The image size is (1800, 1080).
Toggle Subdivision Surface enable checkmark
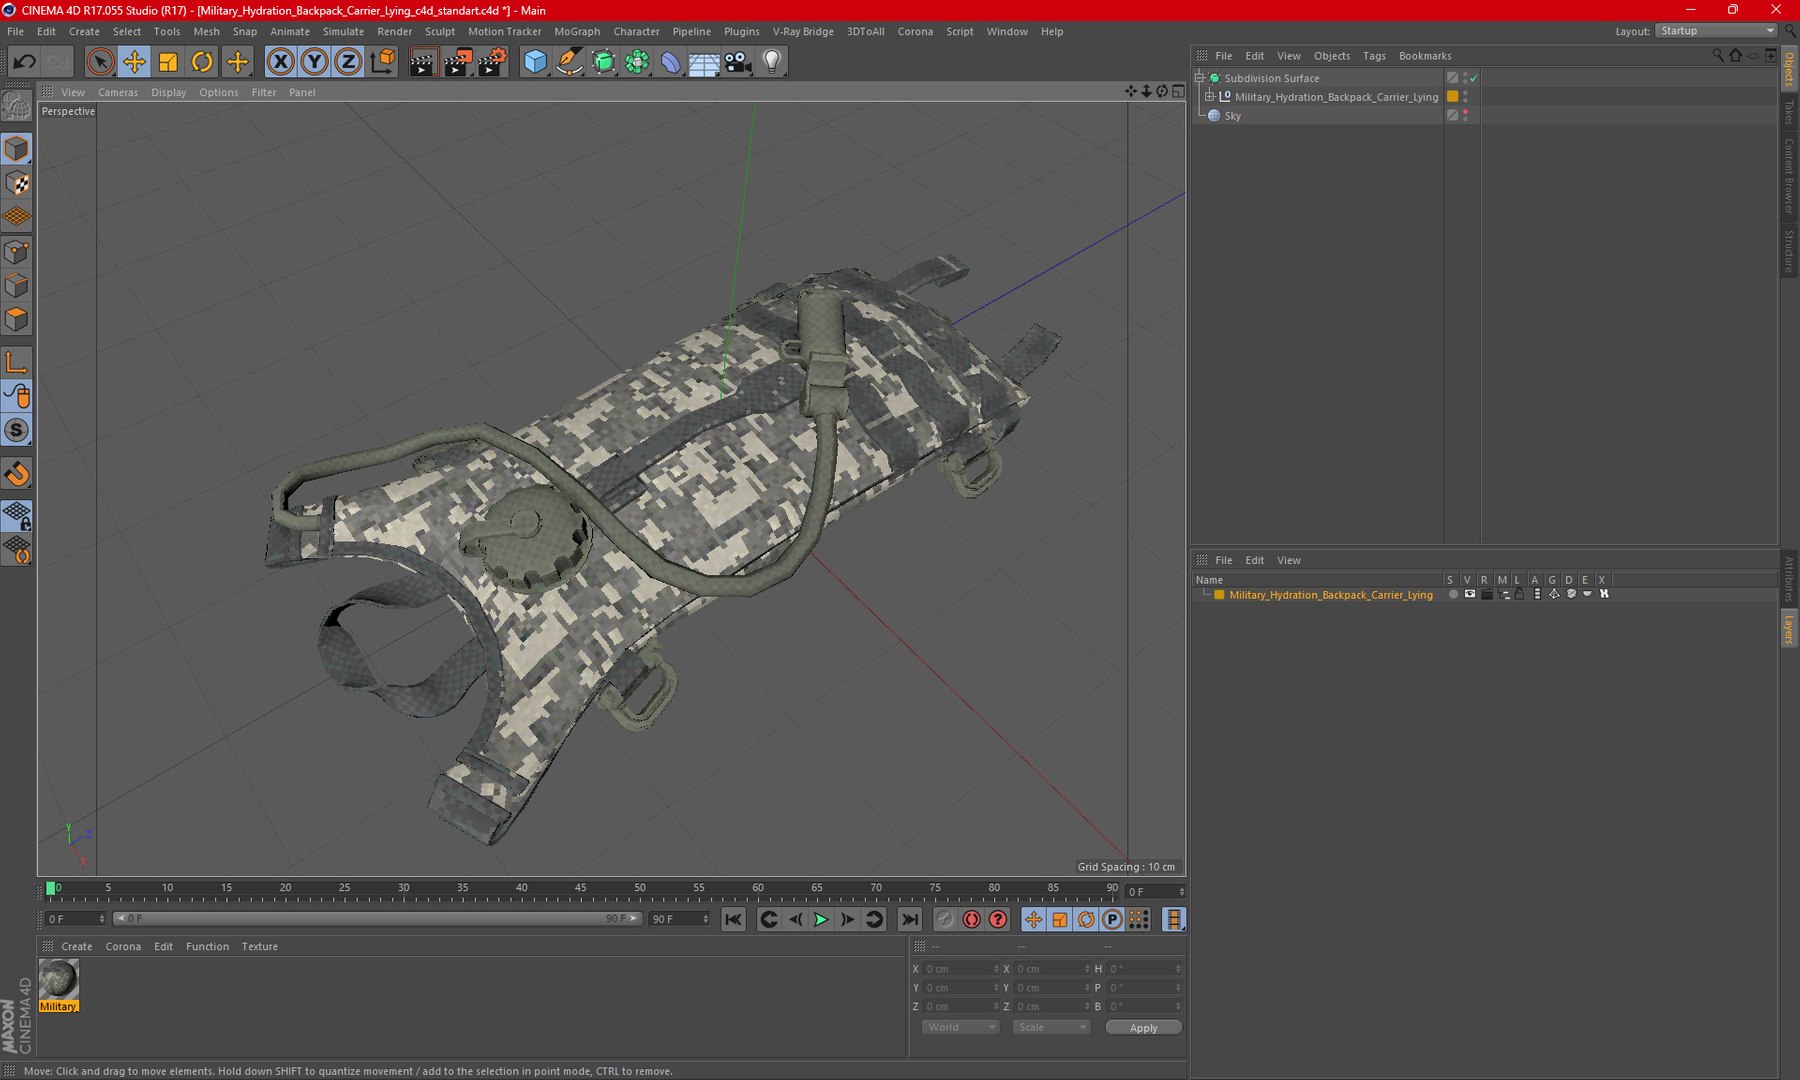click(x=1474, y=78)
